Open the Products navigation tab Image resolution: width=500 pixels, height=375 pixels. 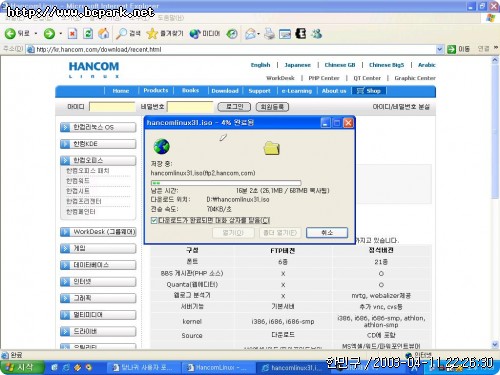click(156, 90)
